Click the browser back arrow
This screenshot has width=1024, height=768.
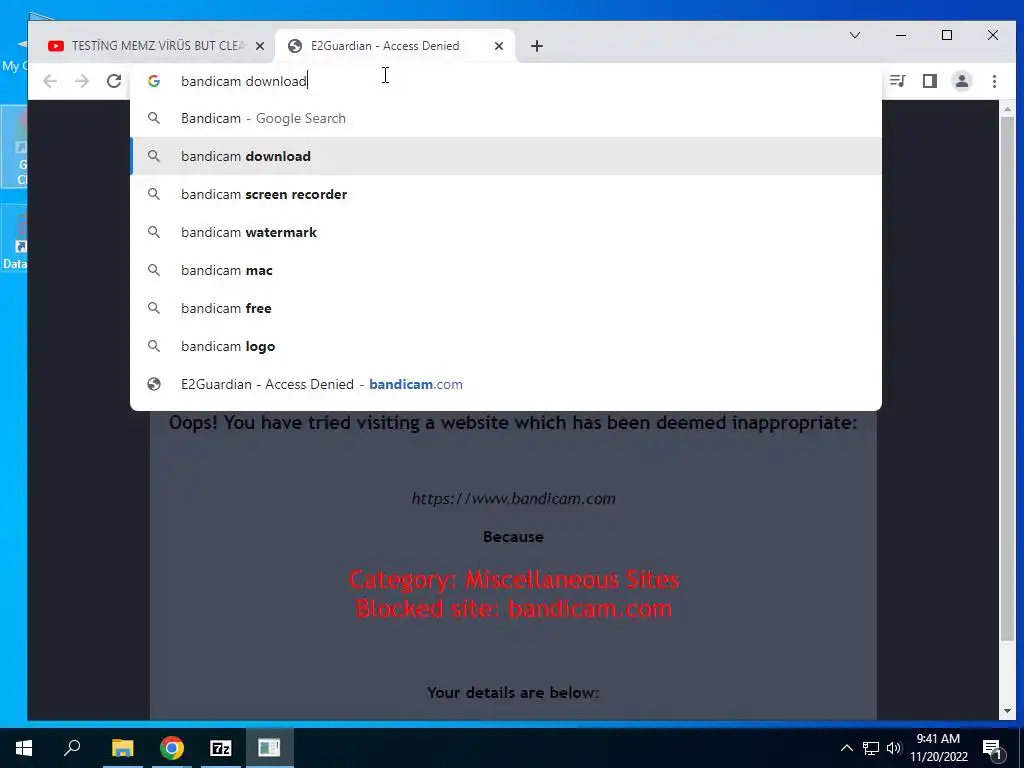(50, 81)
